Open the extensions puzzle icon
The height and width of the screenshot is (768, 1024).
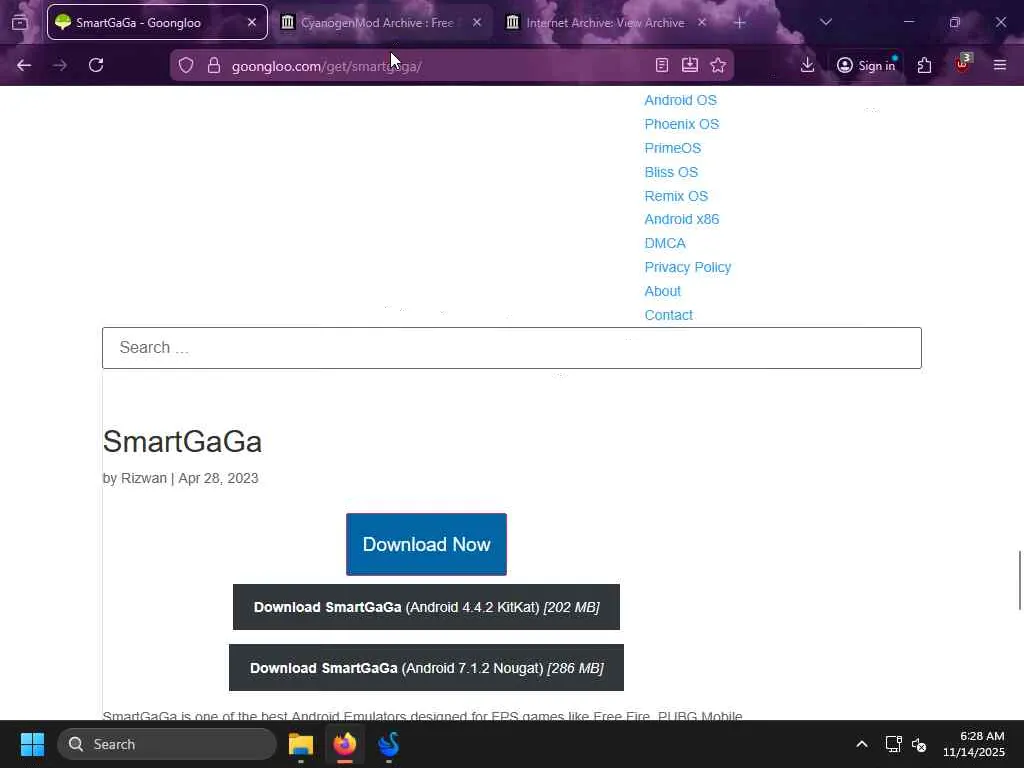tap(924, 65)
